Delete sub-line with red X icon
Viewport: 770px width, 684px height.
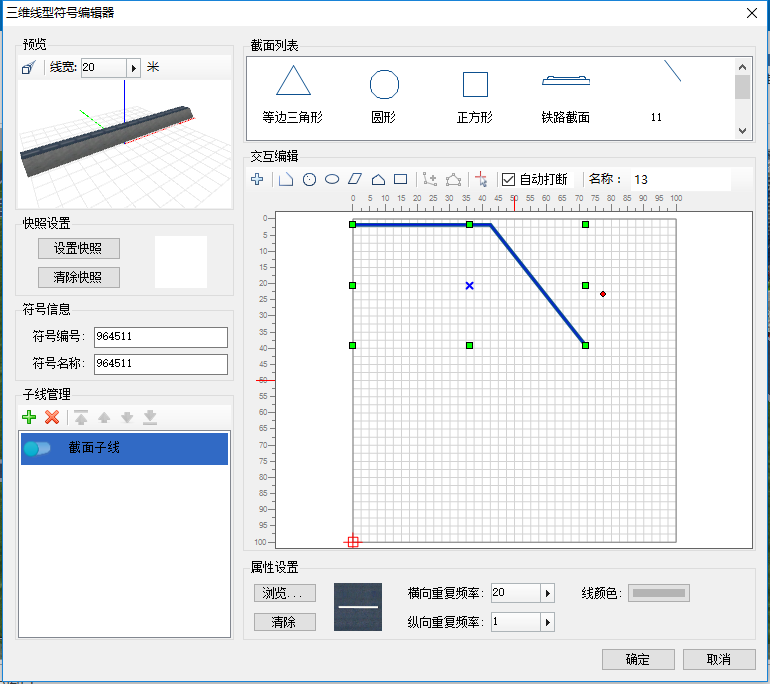pyautogui.click(x=52, y=417)
